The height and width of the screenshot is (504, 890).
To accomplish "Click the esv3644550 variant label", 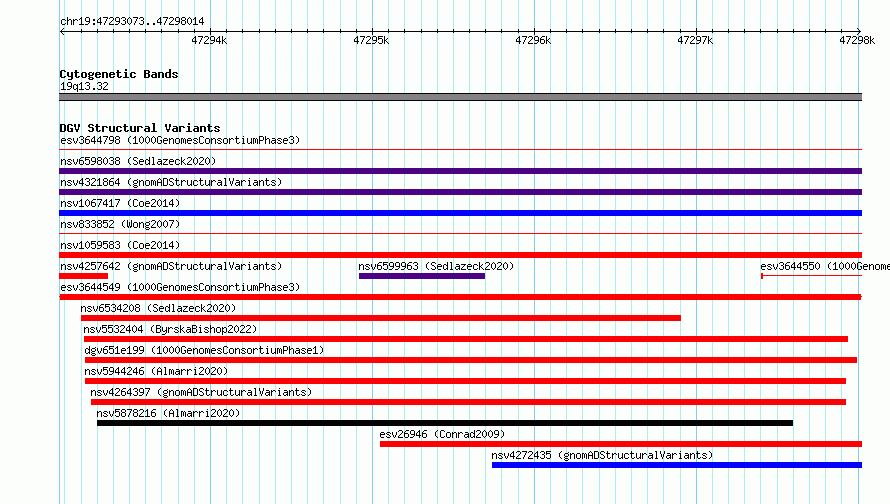I will [825, 266].
